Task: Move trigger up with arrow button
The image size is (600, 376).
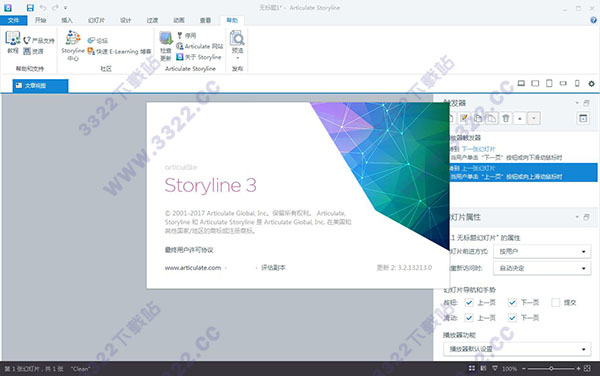Action: point(520,118)
